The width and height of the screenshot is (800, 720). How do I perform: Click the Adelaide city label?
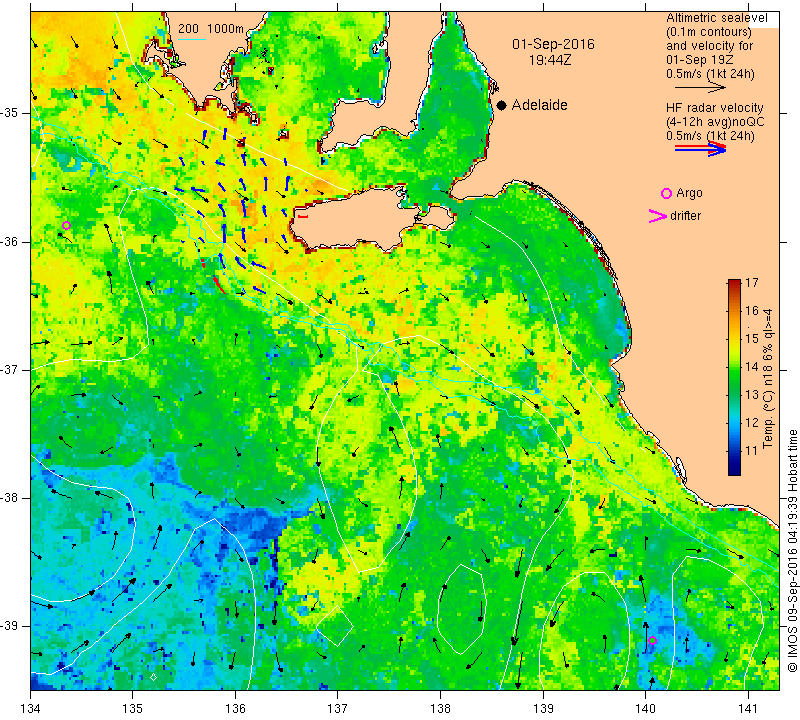[x=539, y=105]
